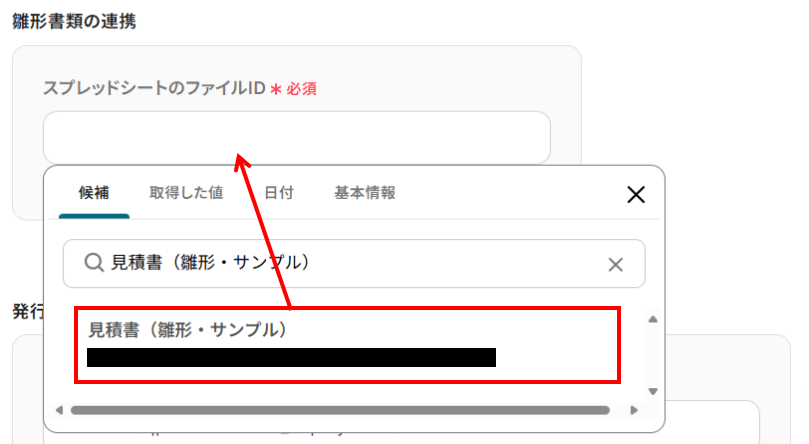Select the 候補 tab

tap(94, 193)
